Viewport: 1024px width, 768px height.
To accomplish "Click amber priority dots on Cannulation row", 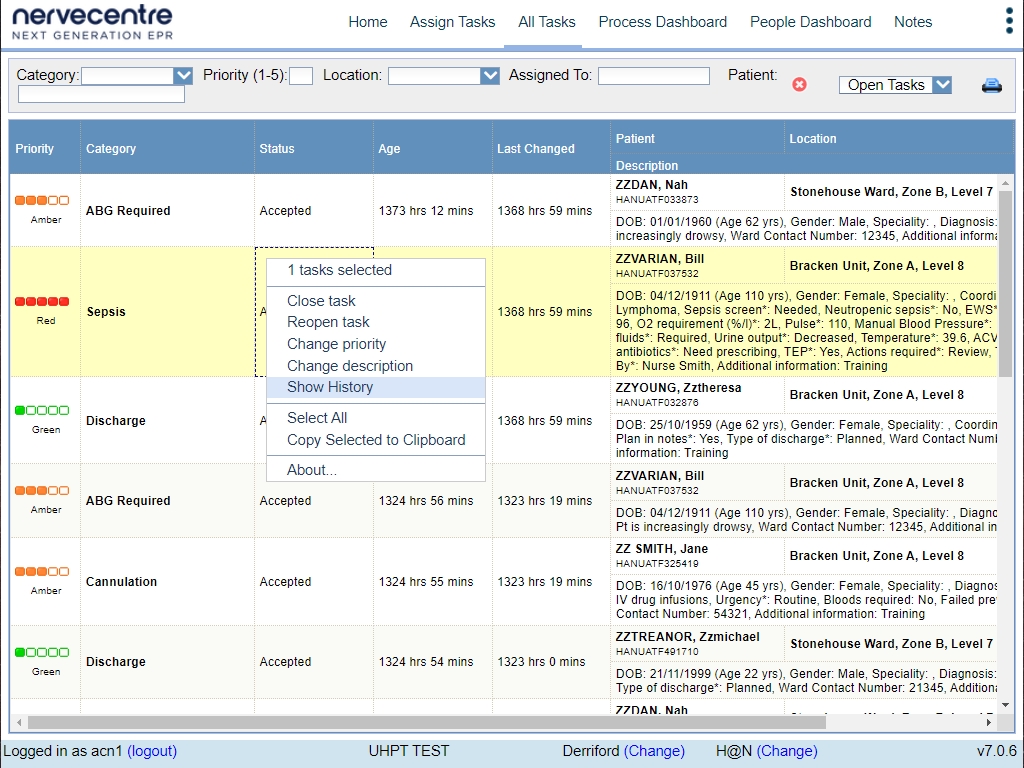I will tap(42, 571).
